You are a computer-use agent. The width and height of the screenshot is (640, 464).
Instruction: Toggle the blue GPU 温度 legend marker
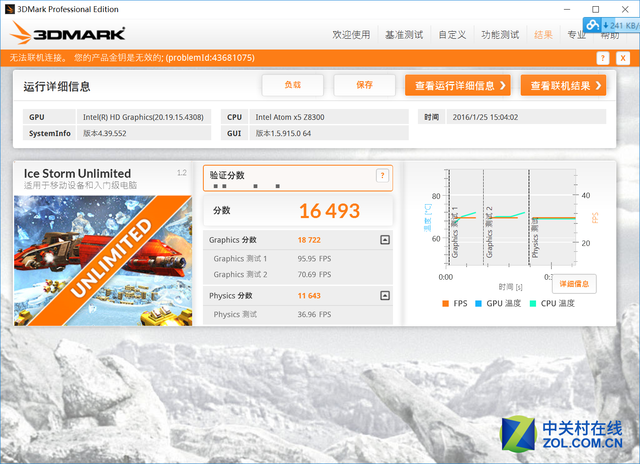pyautogui.click(x=479, y=303)
